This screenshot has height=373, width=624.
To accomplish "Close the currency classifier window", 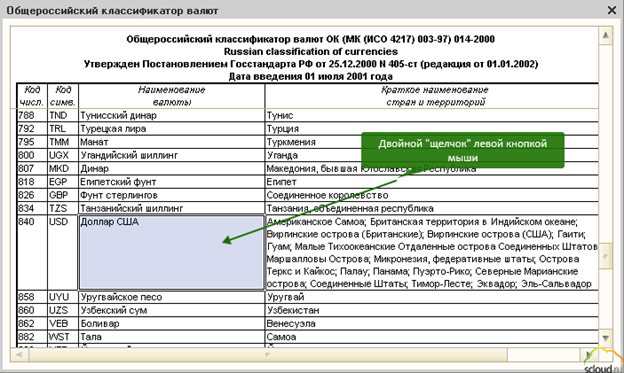I will (612, 10).
